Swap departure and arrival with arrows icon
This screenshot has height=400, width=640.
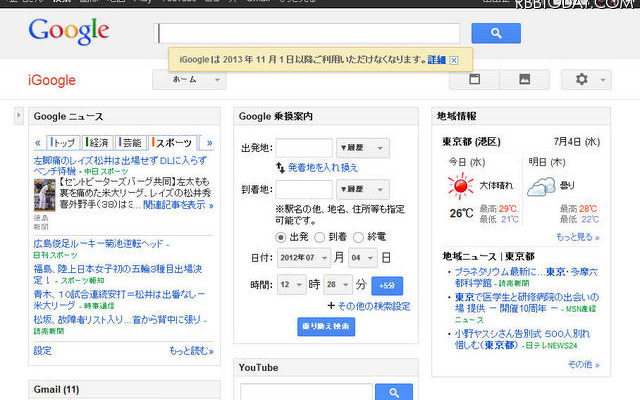pyautogui.click(x=280, y=167)
